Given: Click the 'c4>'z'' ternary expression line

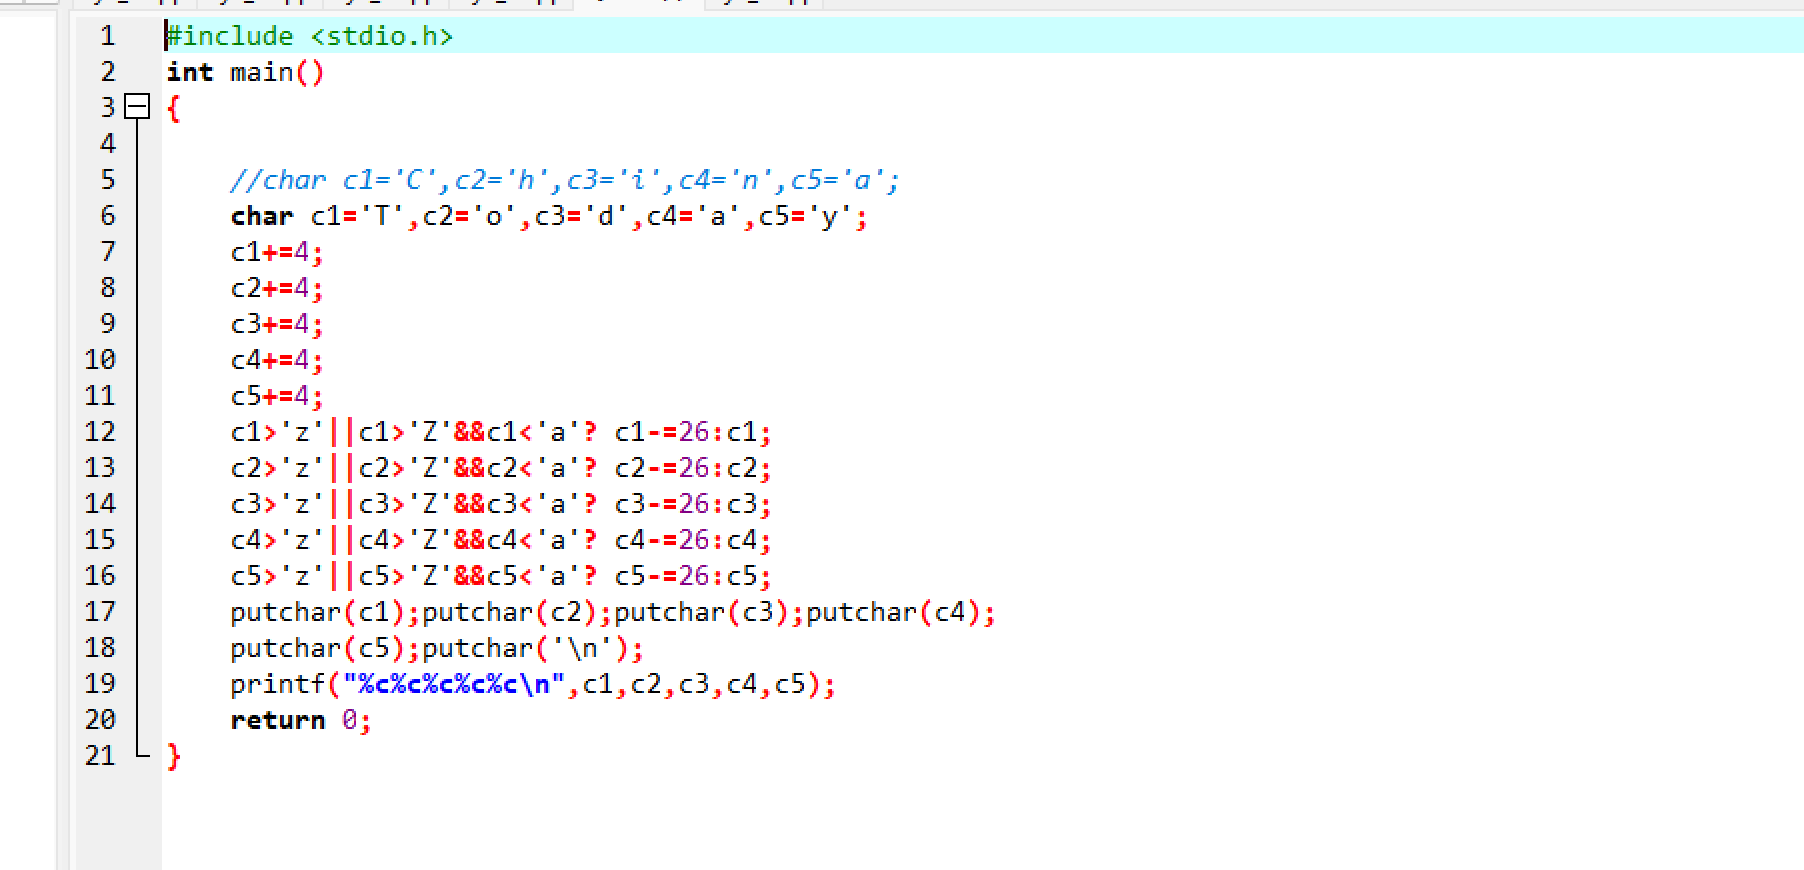Looking at the screenshot, I should (501, 540).
